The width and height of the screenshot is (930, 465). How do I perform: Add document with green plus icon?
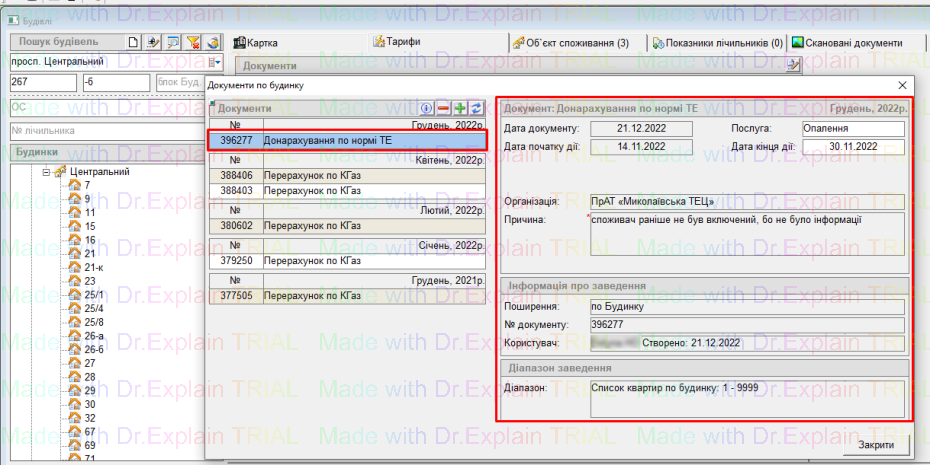[460, 108]
